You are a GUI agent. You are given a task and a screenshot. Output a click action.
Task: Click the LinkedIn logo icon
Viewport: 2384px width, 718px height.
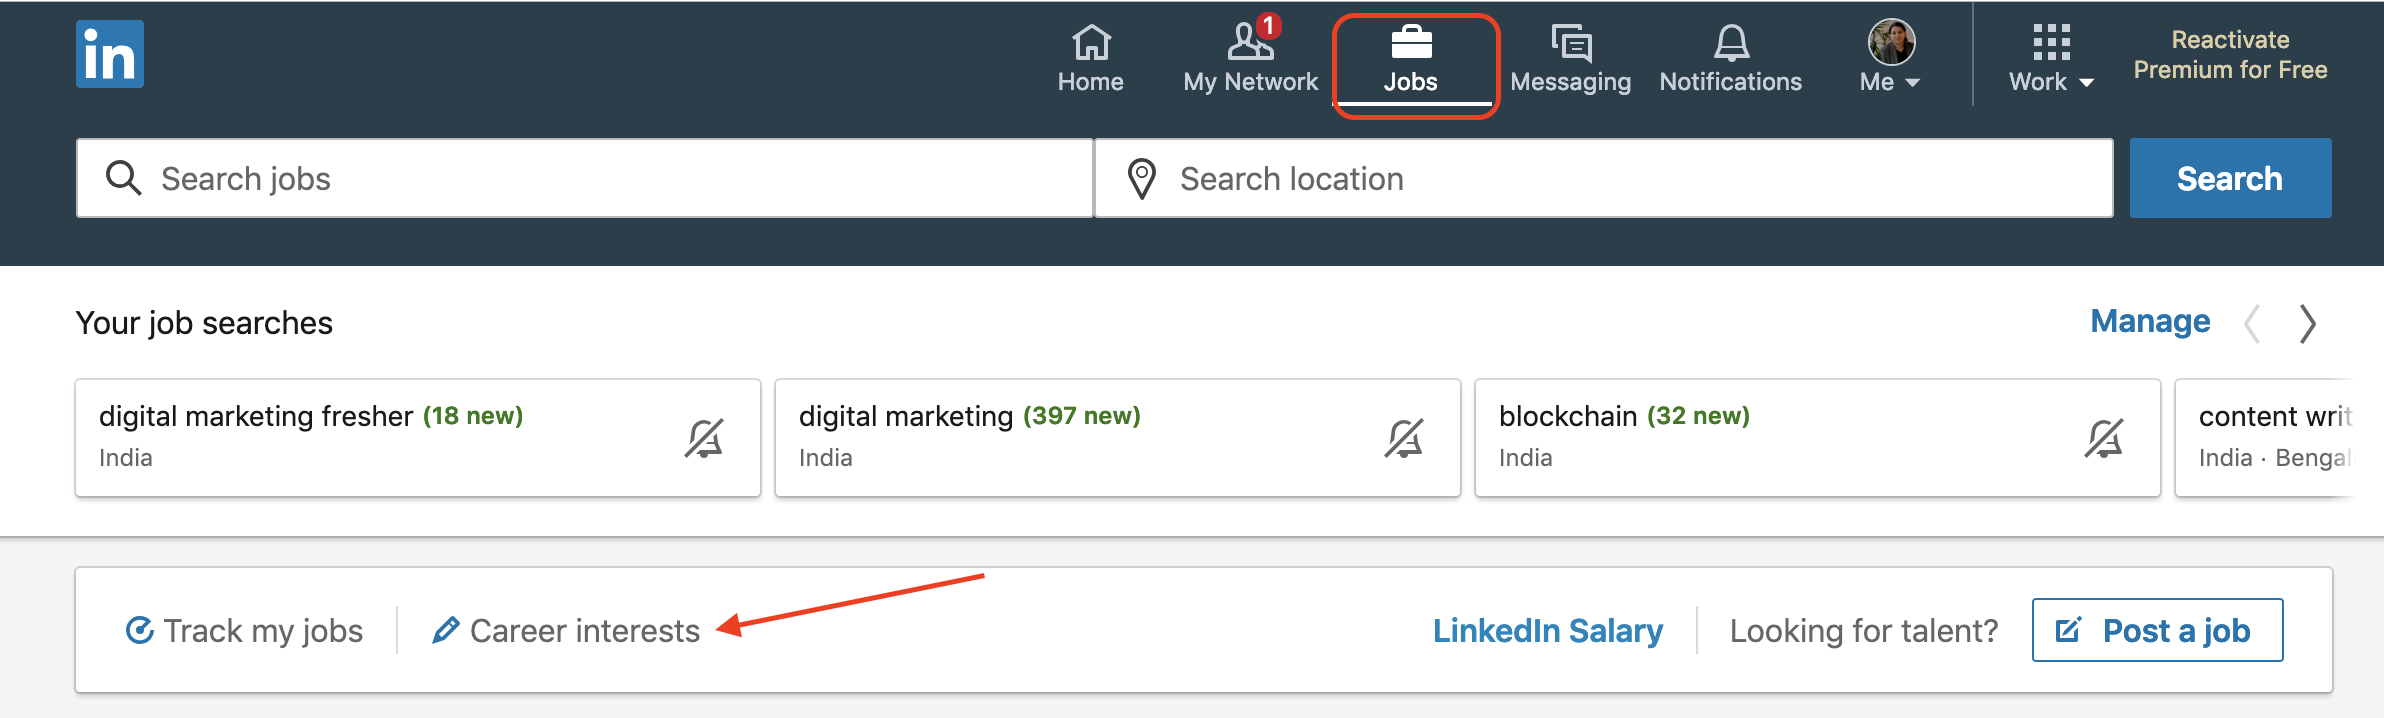click(110, 54)
